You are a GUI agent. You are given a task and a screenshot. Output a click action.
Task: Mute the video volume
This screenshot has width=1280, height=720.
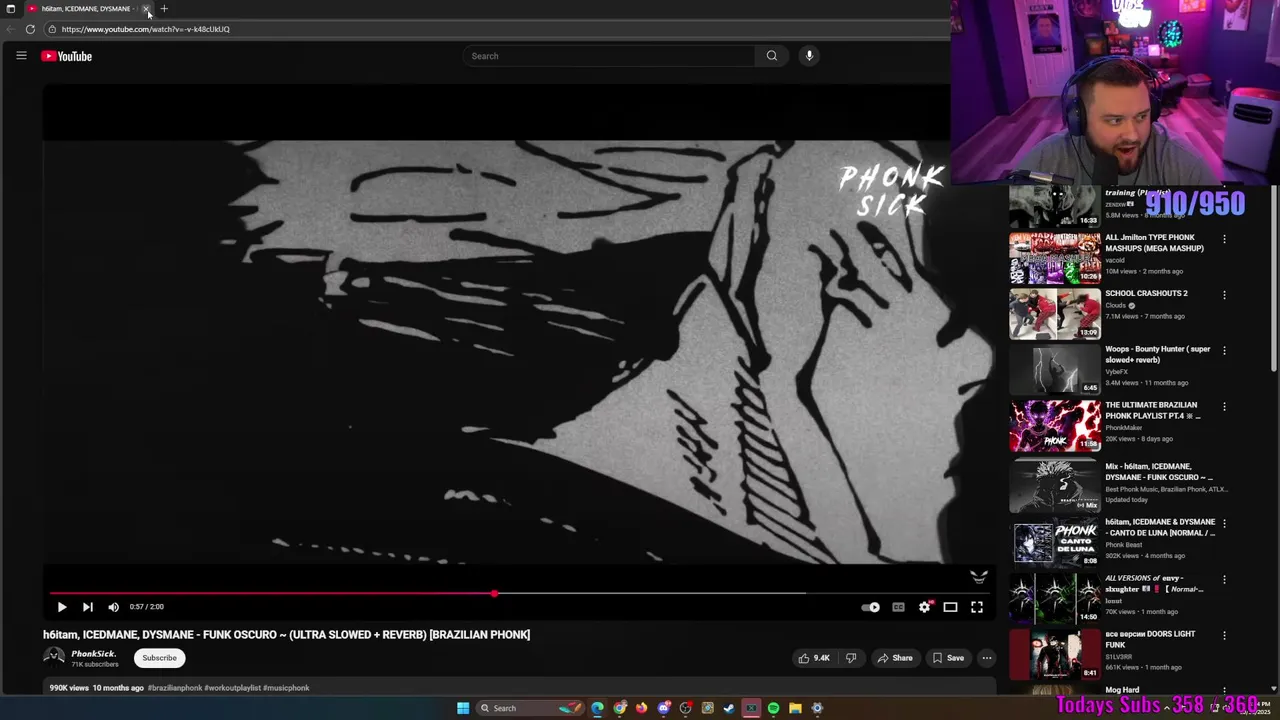pyautogui.click(x=113, y=607)
